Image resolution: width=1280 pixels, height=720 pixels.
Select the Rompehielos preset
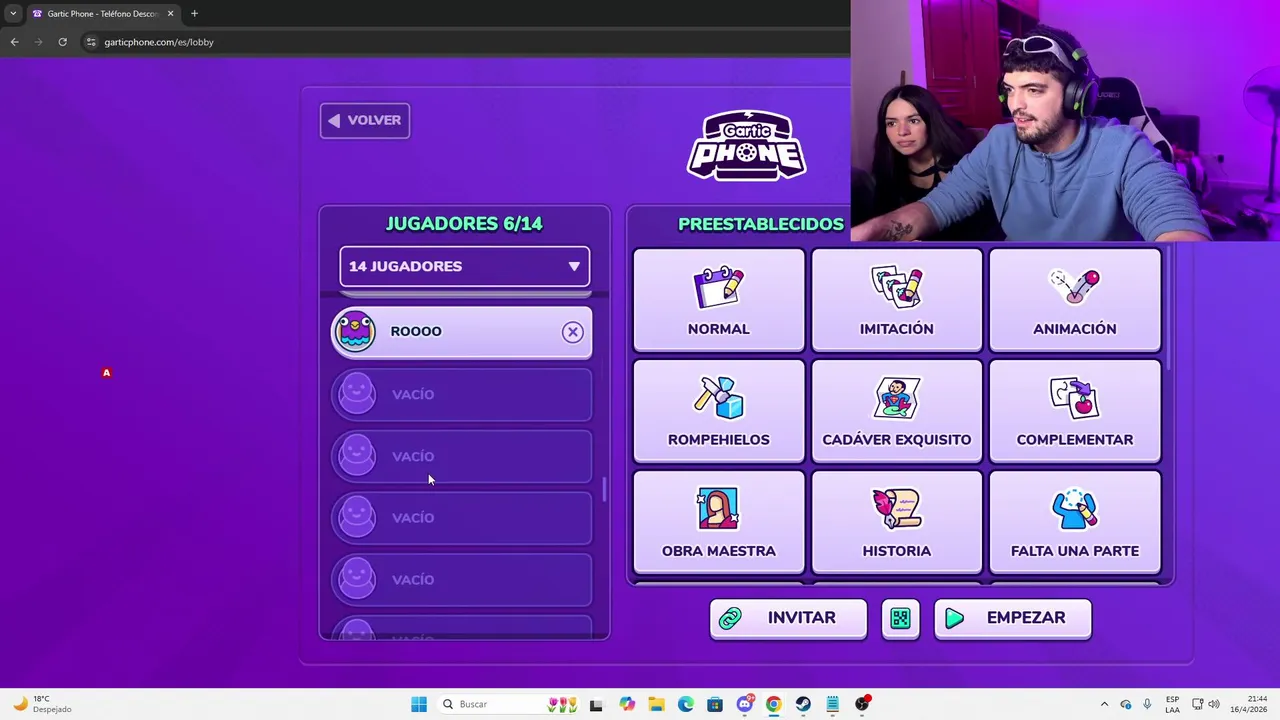point(718,410)
